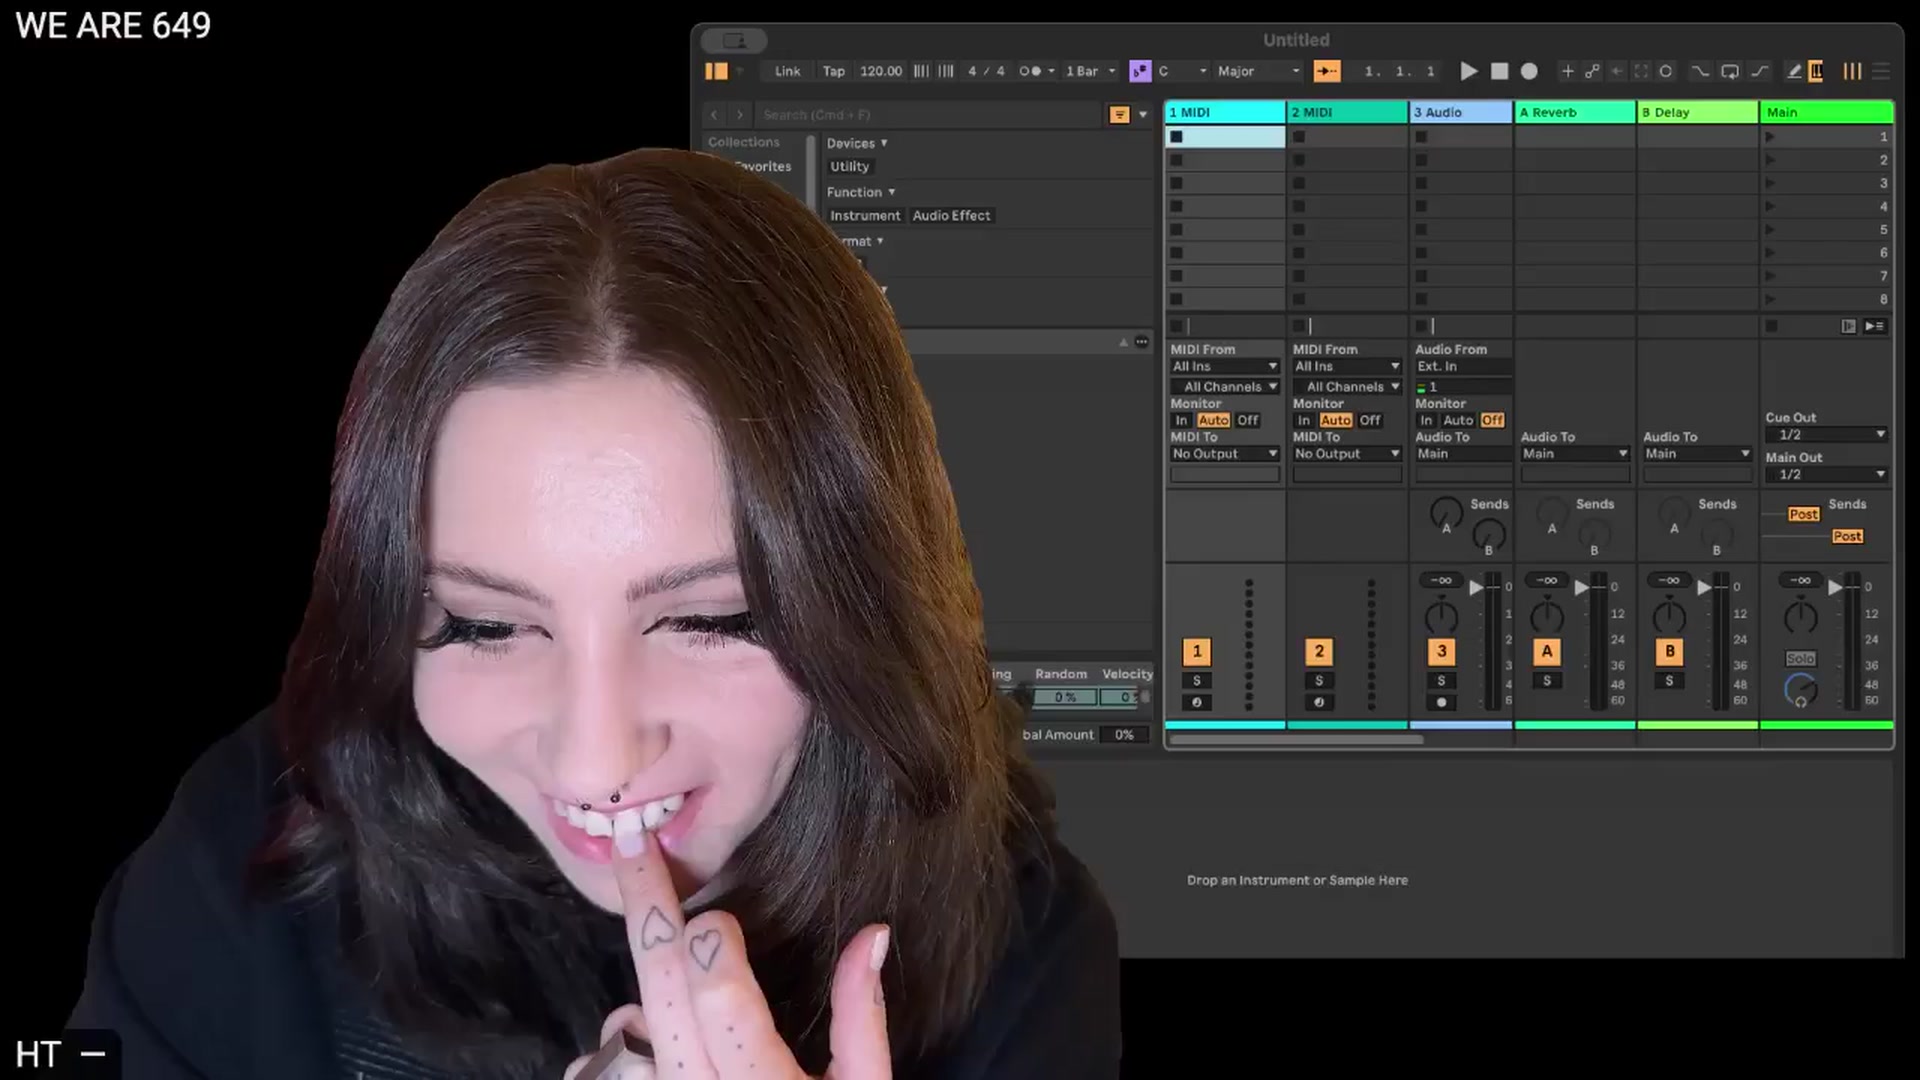
Task: Click the Tap tempo button
Action: (833, 71)
